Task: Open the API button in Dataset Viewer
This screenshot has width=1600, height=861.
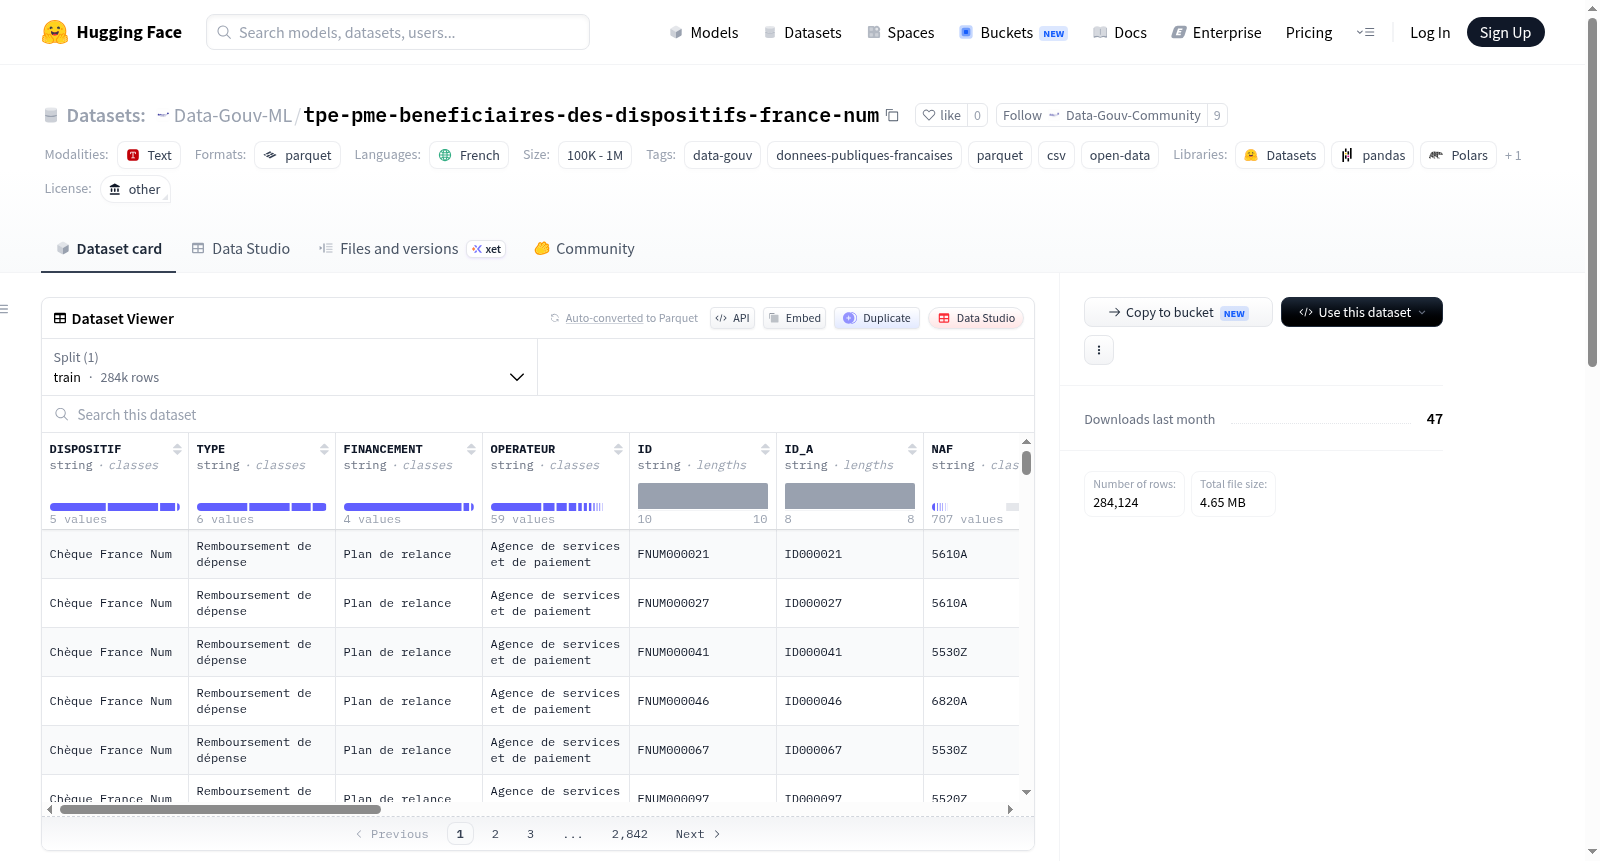Action: (x=732, y=318)
